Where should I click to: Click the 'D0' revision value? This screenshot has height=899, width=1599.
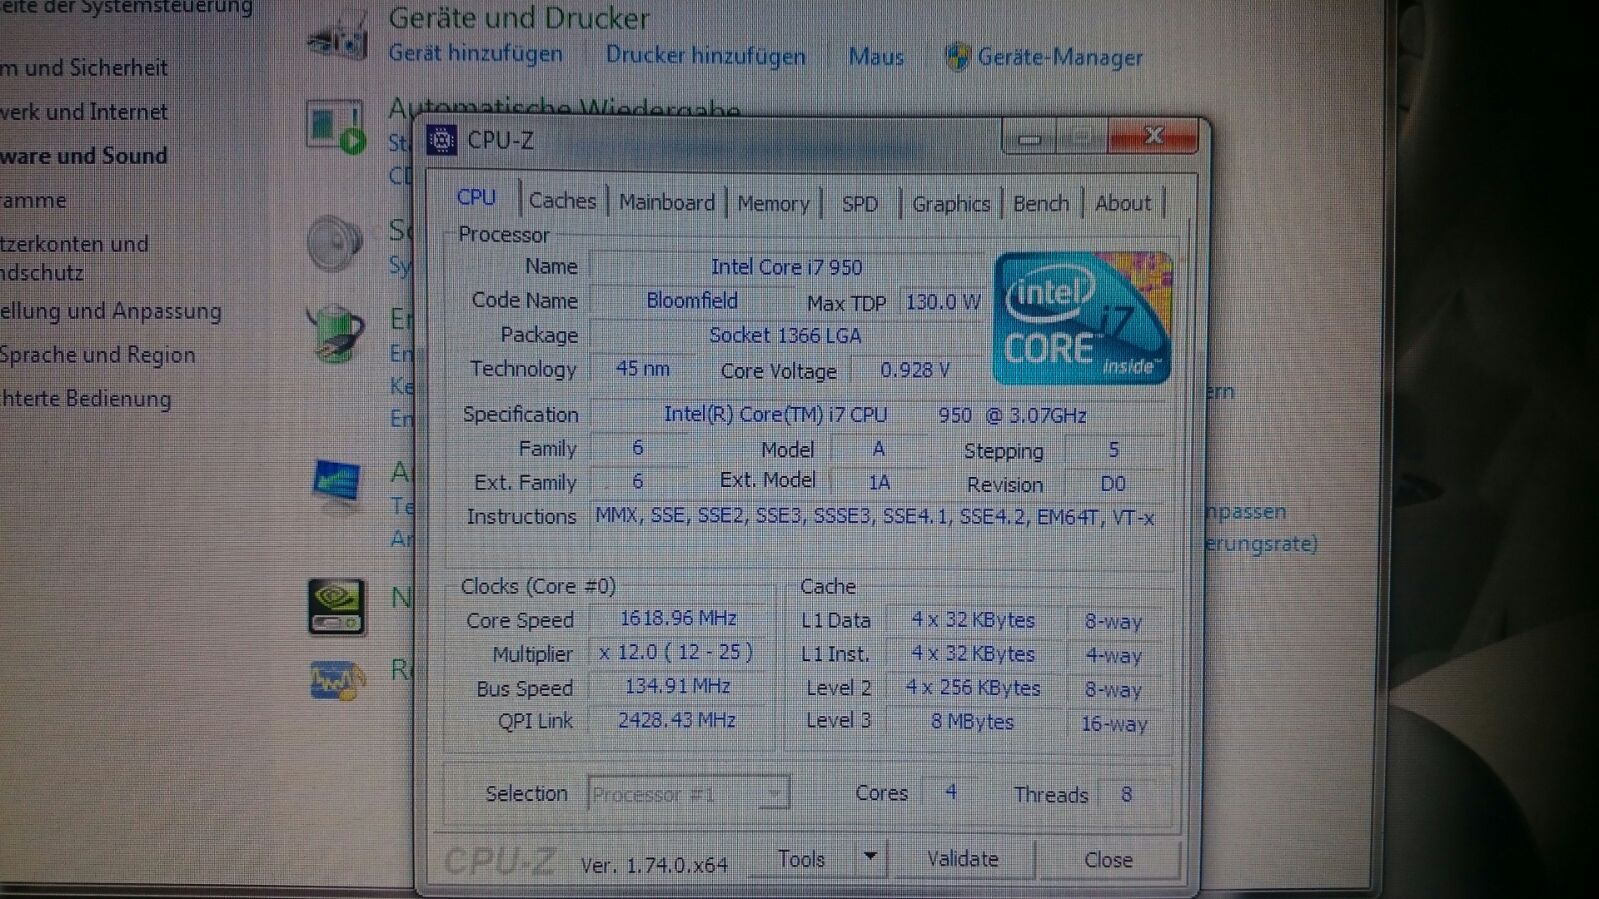(1113, 484)
